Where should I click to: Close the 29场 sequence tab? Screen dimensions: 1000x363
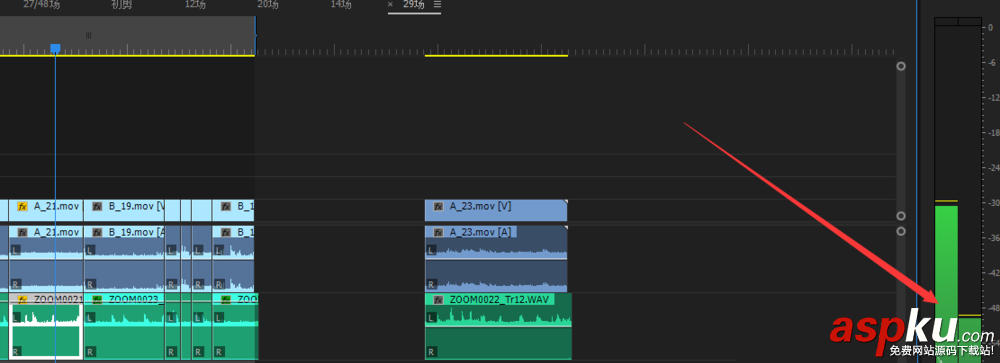(390, 4)
